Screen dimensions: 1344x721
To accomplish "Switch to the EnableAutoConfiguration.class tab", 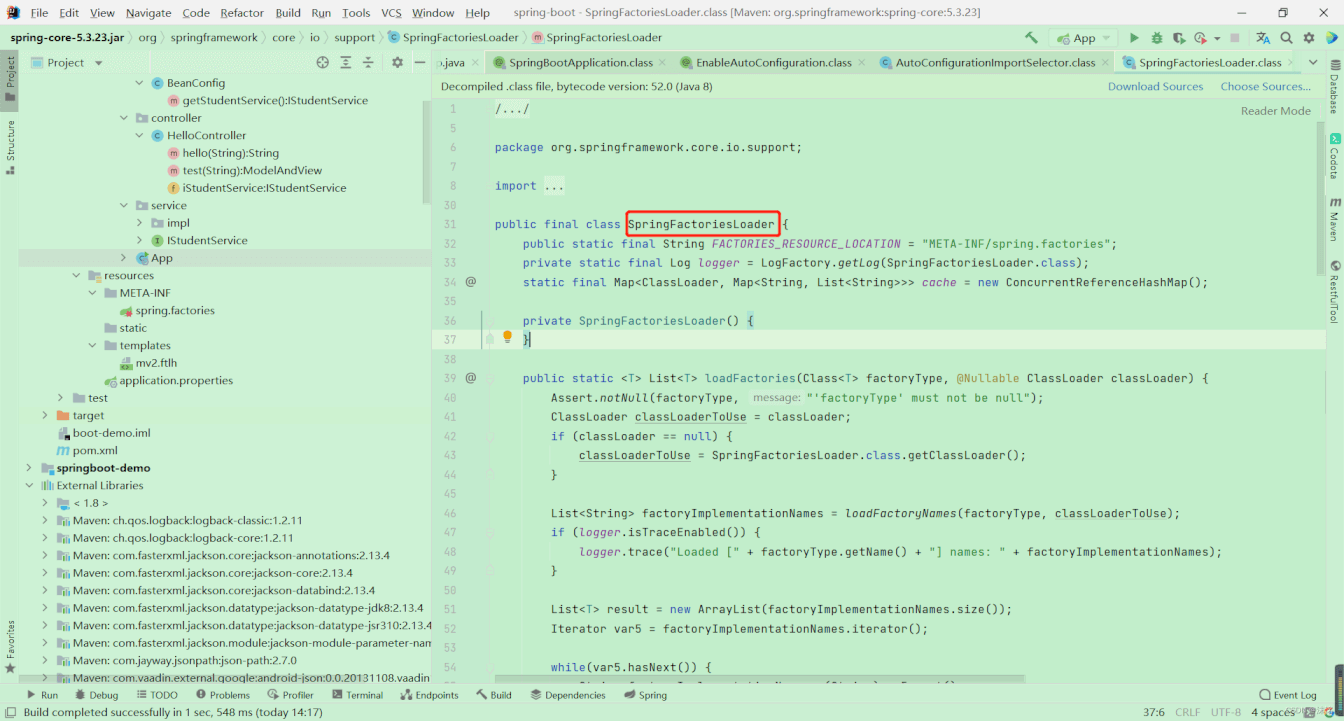I will tap(774, 62).
